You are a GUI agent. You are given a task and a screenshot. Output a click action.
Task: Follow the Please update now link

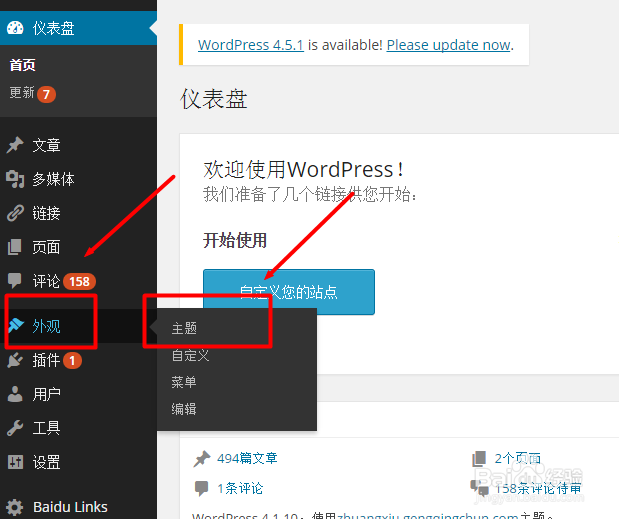pos(448,45)
